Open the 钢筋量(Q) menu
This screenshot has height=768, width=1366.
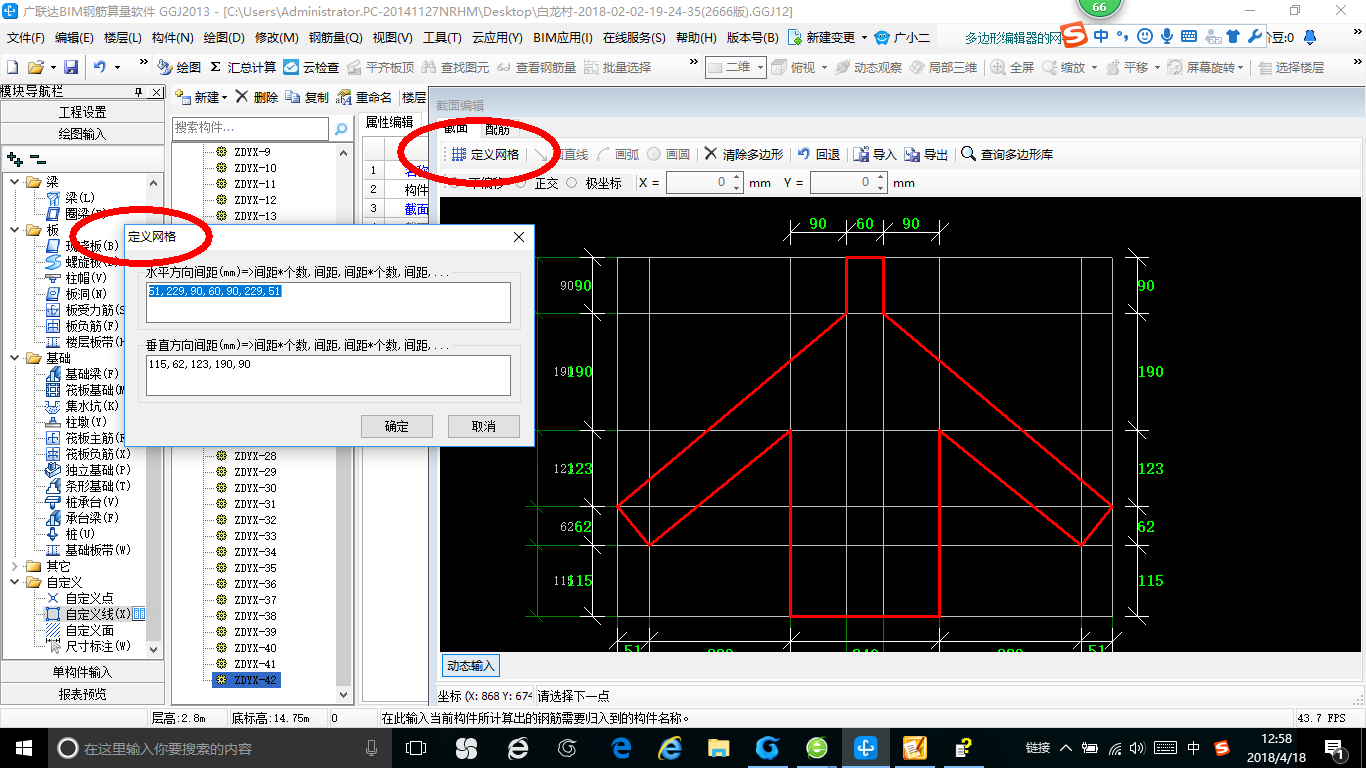pos(335,38)
